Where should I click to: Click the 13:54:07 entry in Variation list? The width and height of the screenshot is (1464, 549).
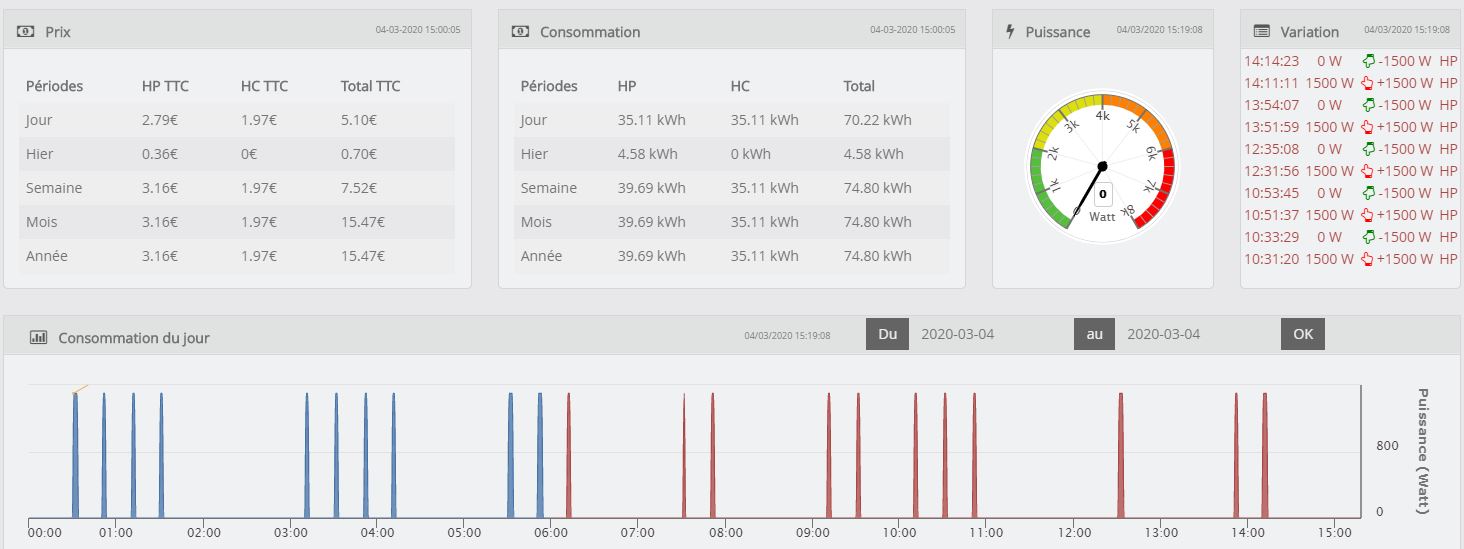point(1272,105)
